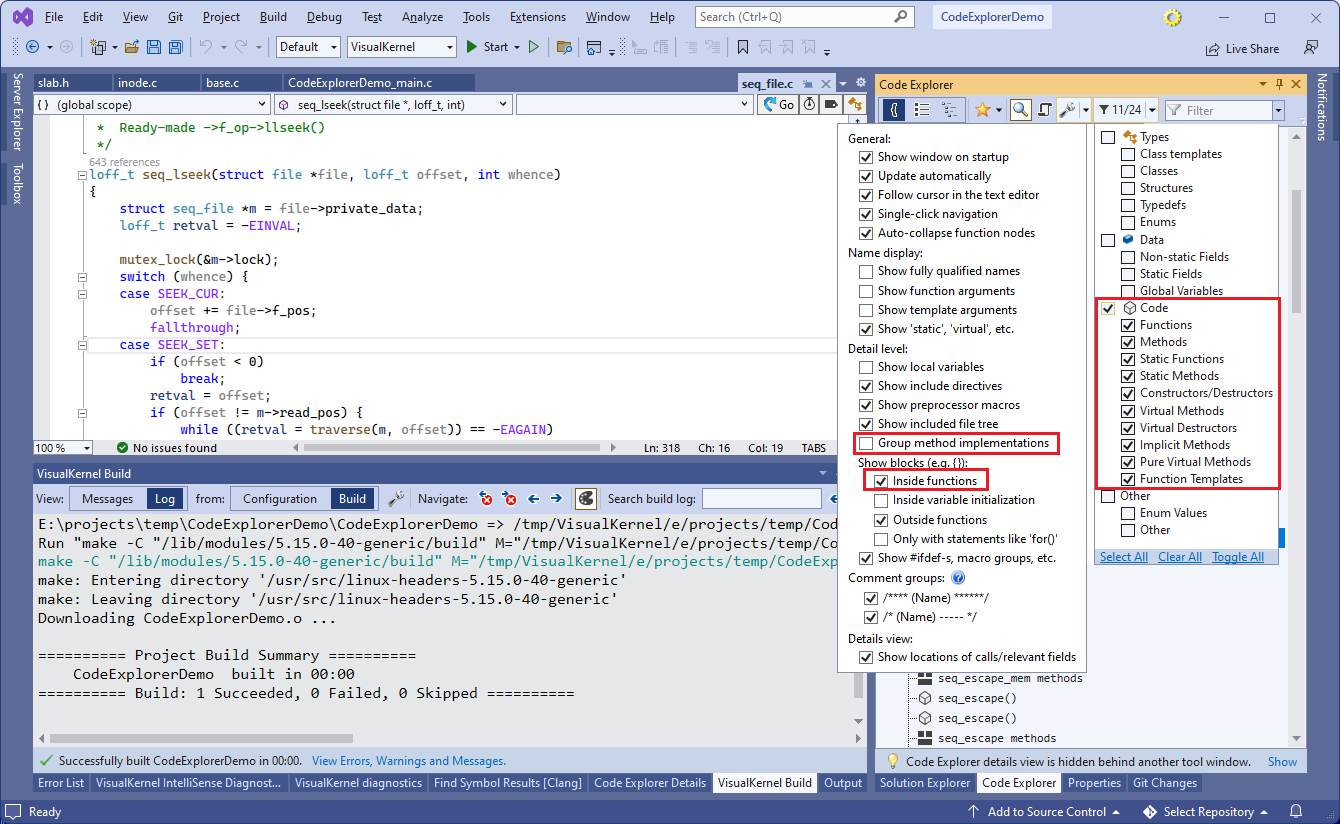Check the Enum Values filter checkbox
Image resolution: width=1340 pixels, height=824 pixels.
point(1128,513)
